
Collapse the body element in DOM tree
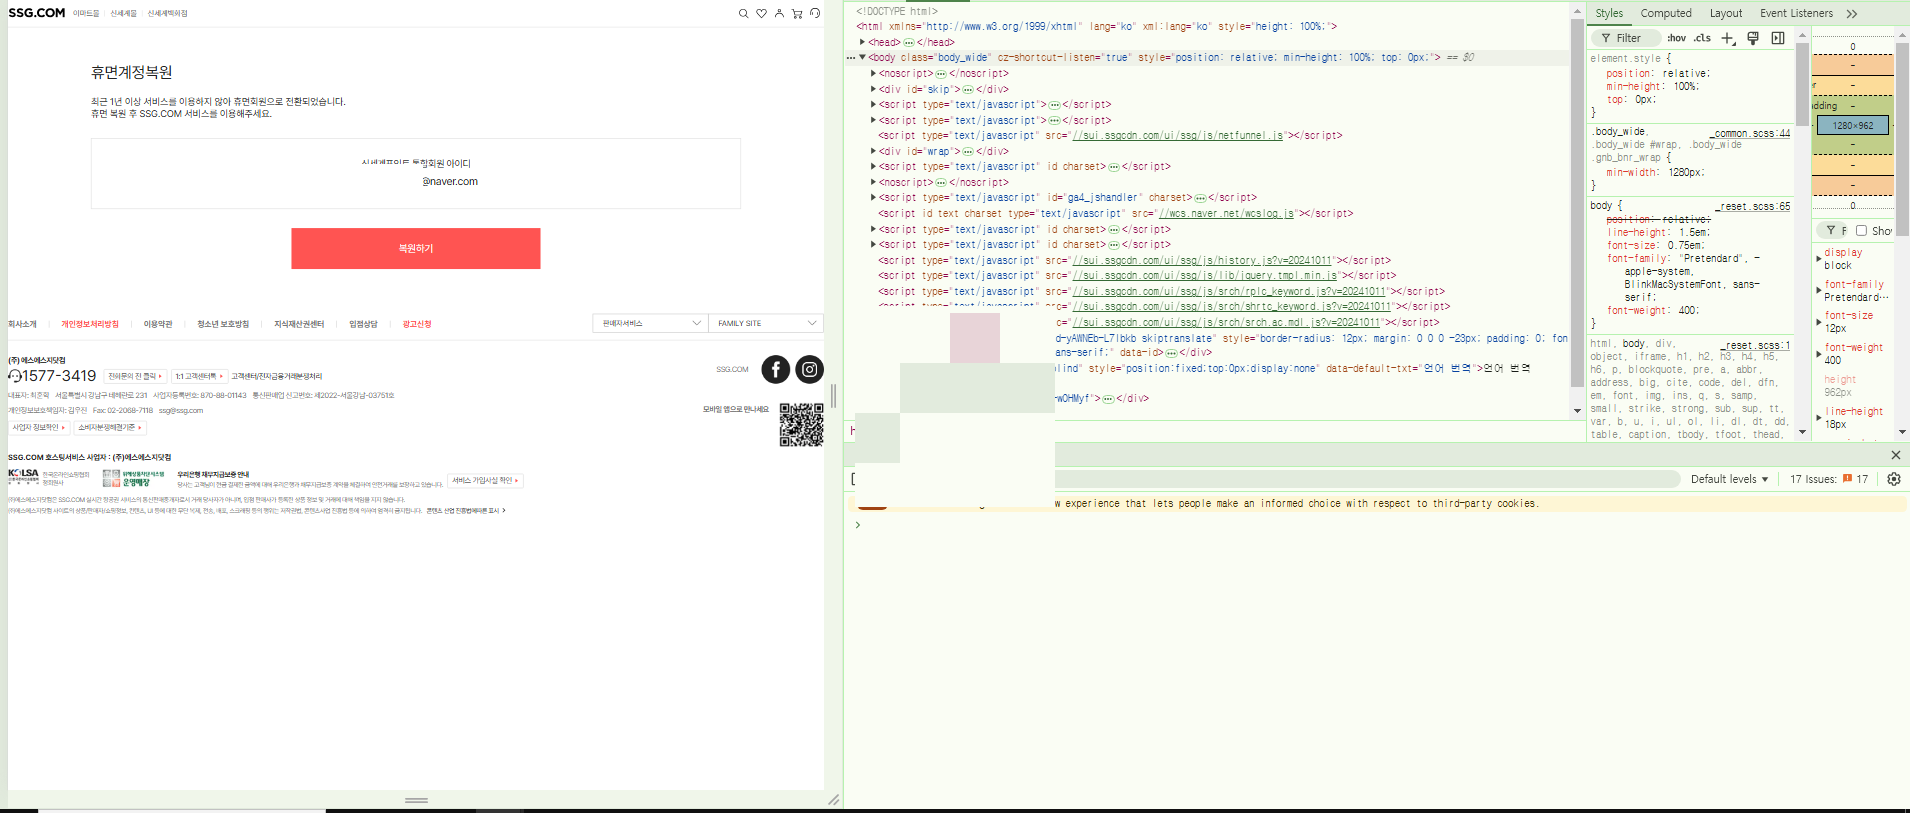[862, 57]
